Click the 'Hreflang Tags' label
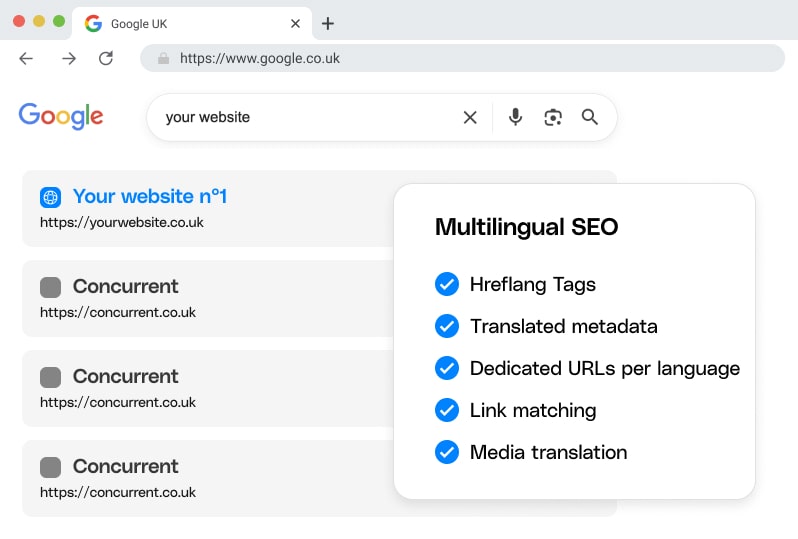Image resolution: width=798 pixels, height=539 pixels. [532, 285]
